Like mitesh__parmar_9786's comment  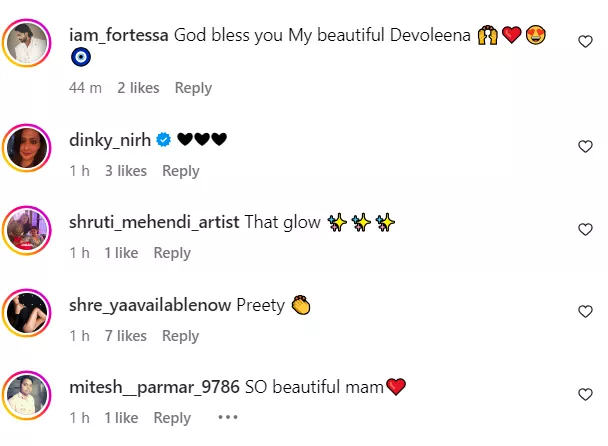point(586,394)
